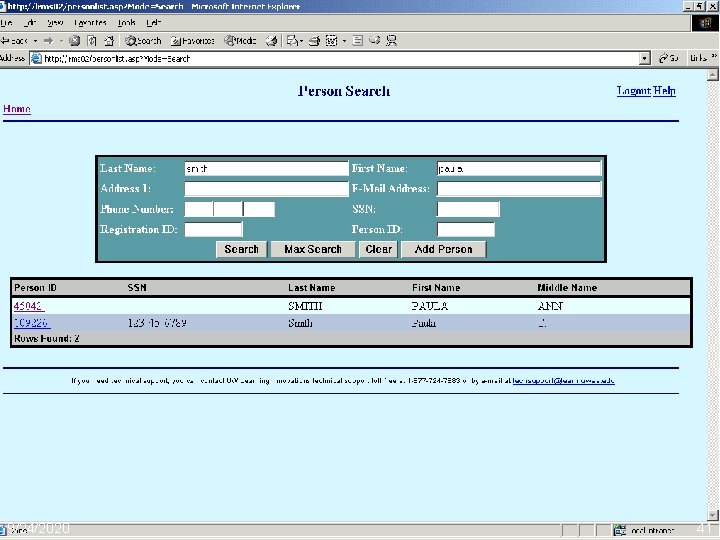
Task: Open the Favorites menu
Action: [90, 22]
